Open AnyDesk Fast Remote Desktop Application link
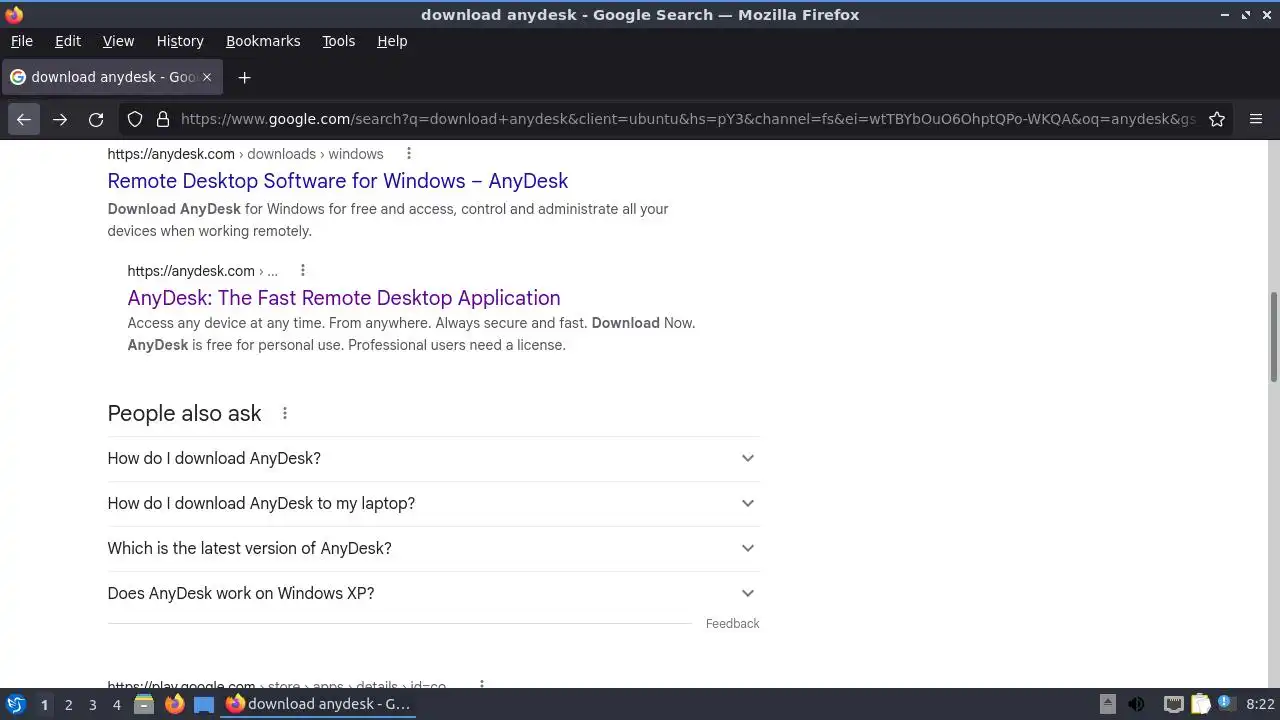Image resolution: width=1280 pixels, height=720 pixels. pos(344,298)
